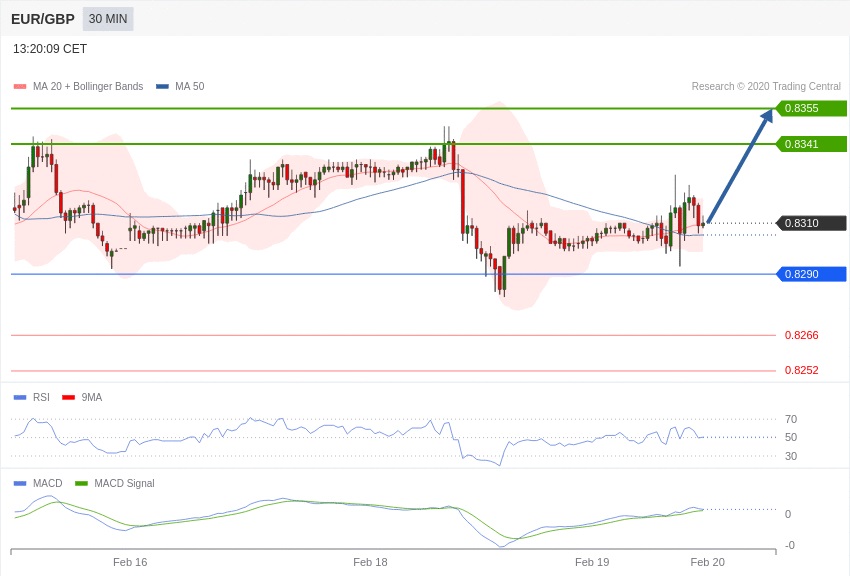Click the Feb 16 date label

[x=130, y=562]
